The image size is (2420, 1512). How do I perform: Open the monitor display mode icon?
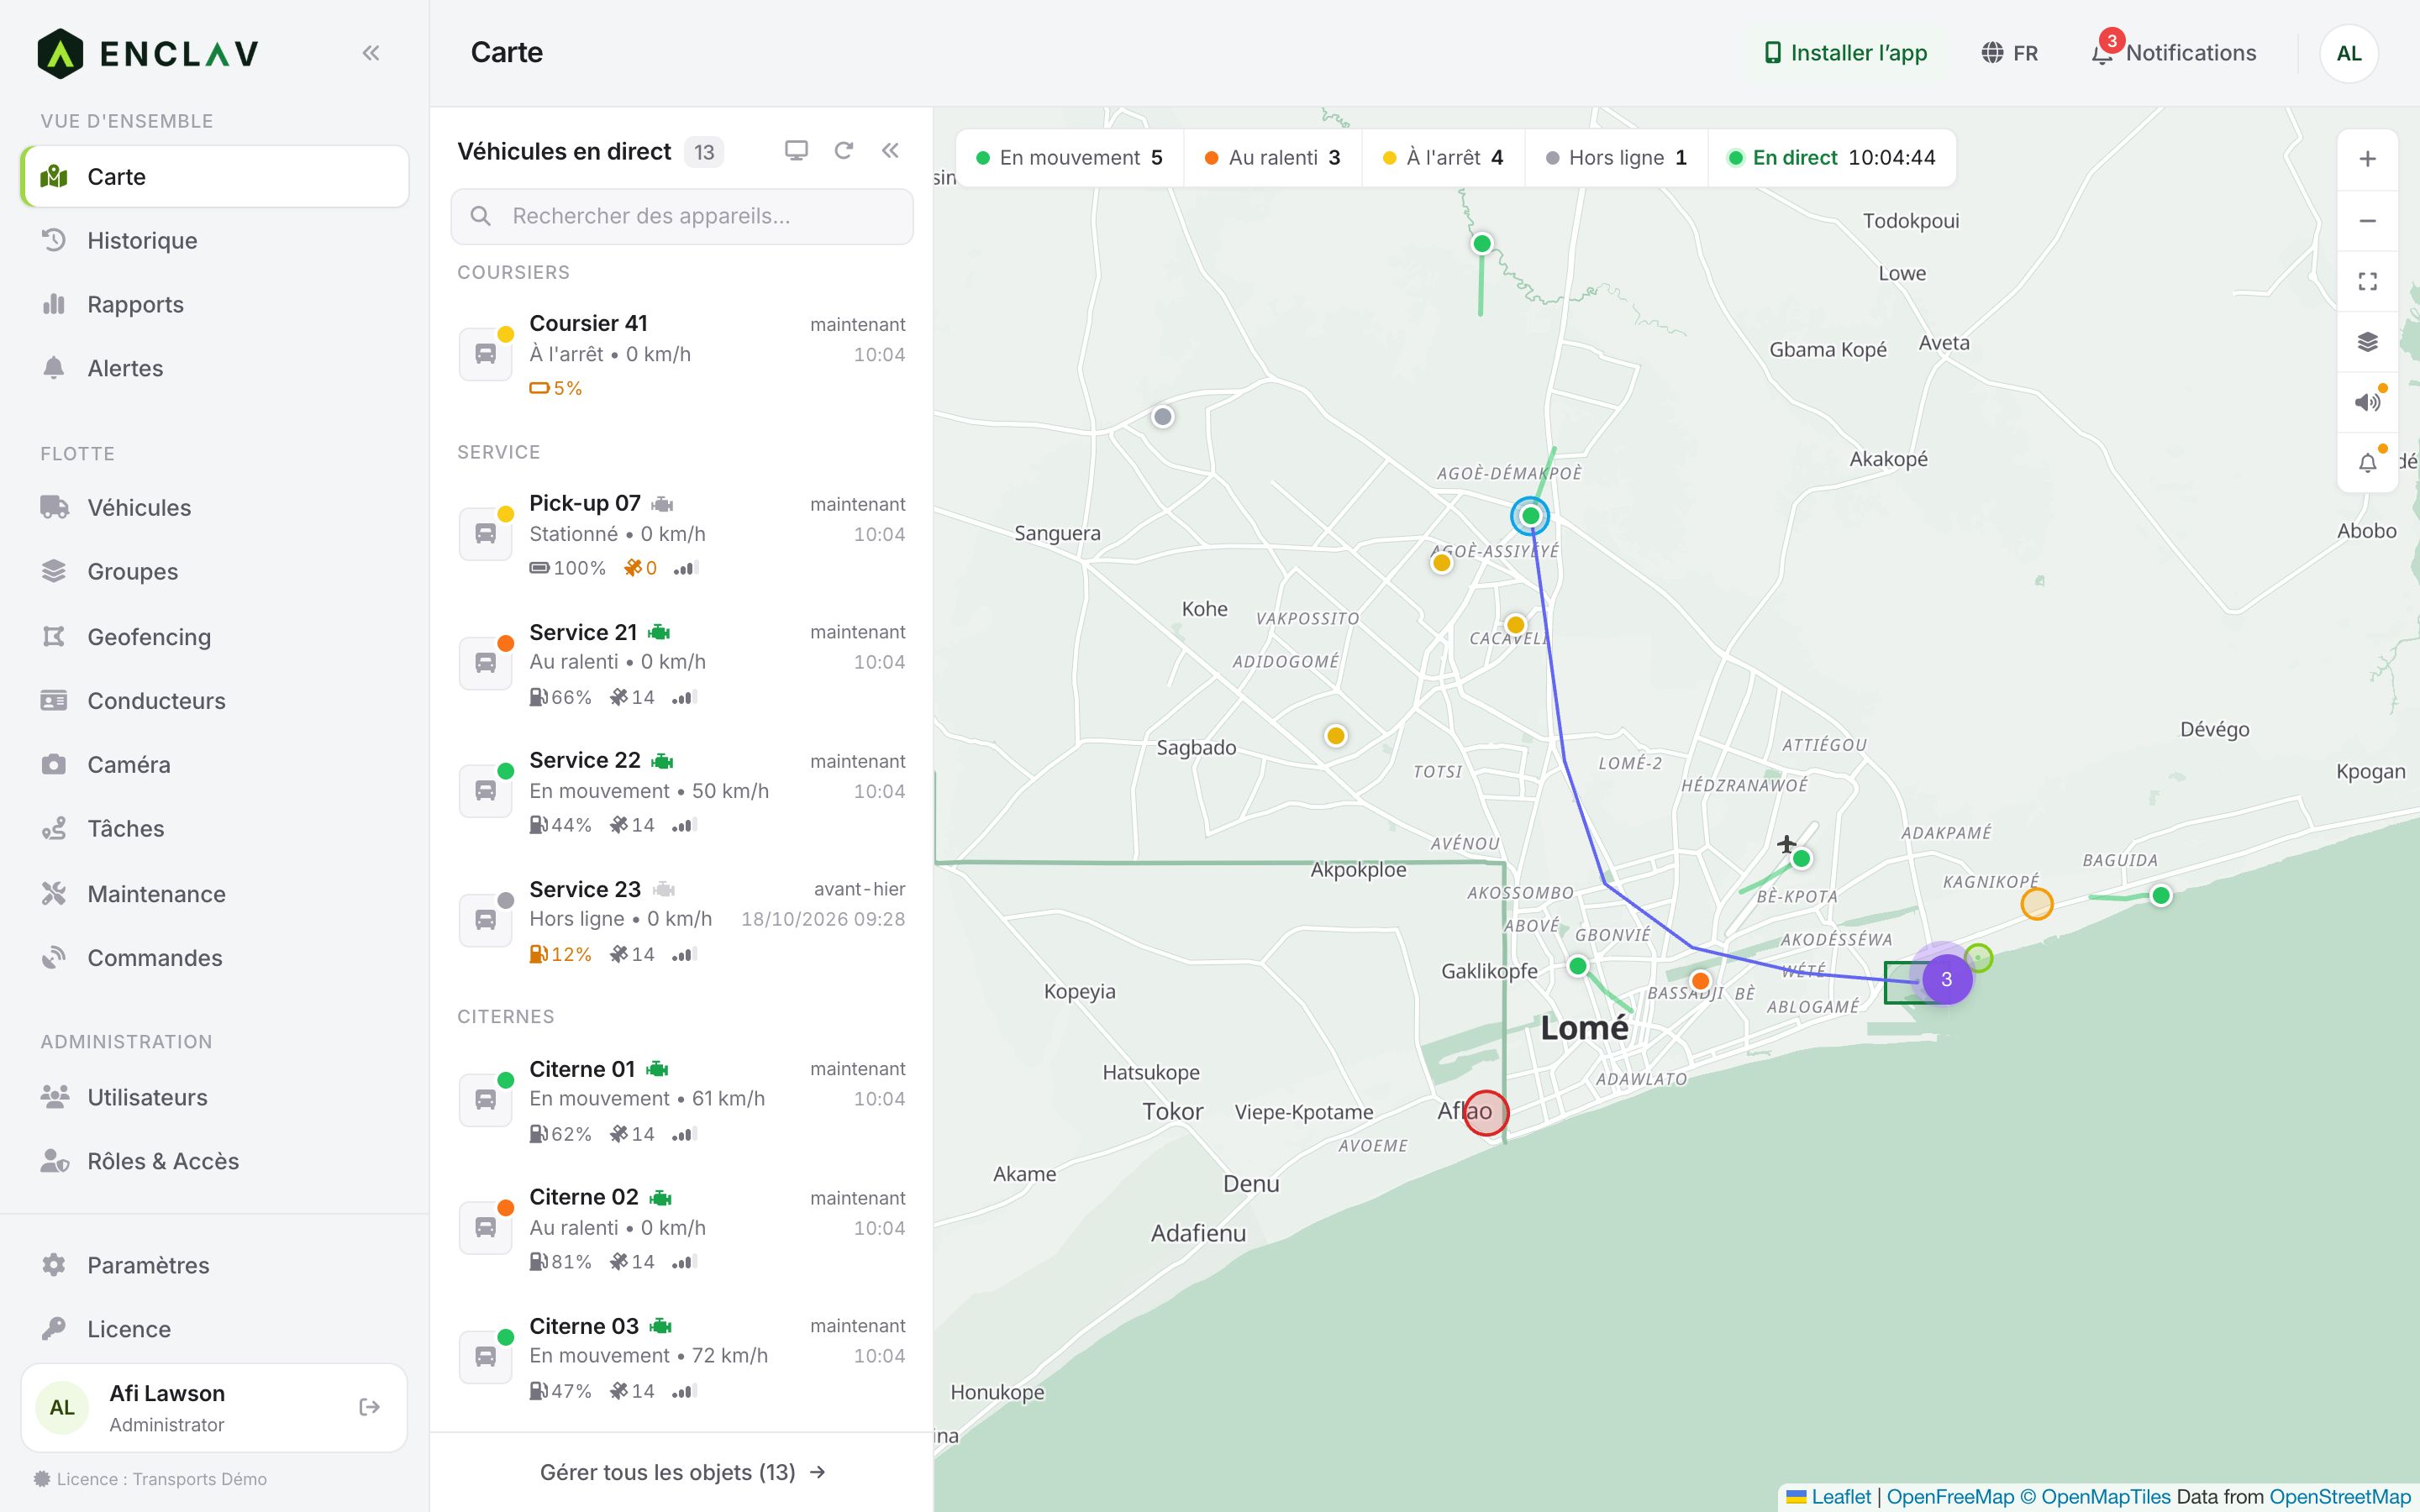[796, 151]
